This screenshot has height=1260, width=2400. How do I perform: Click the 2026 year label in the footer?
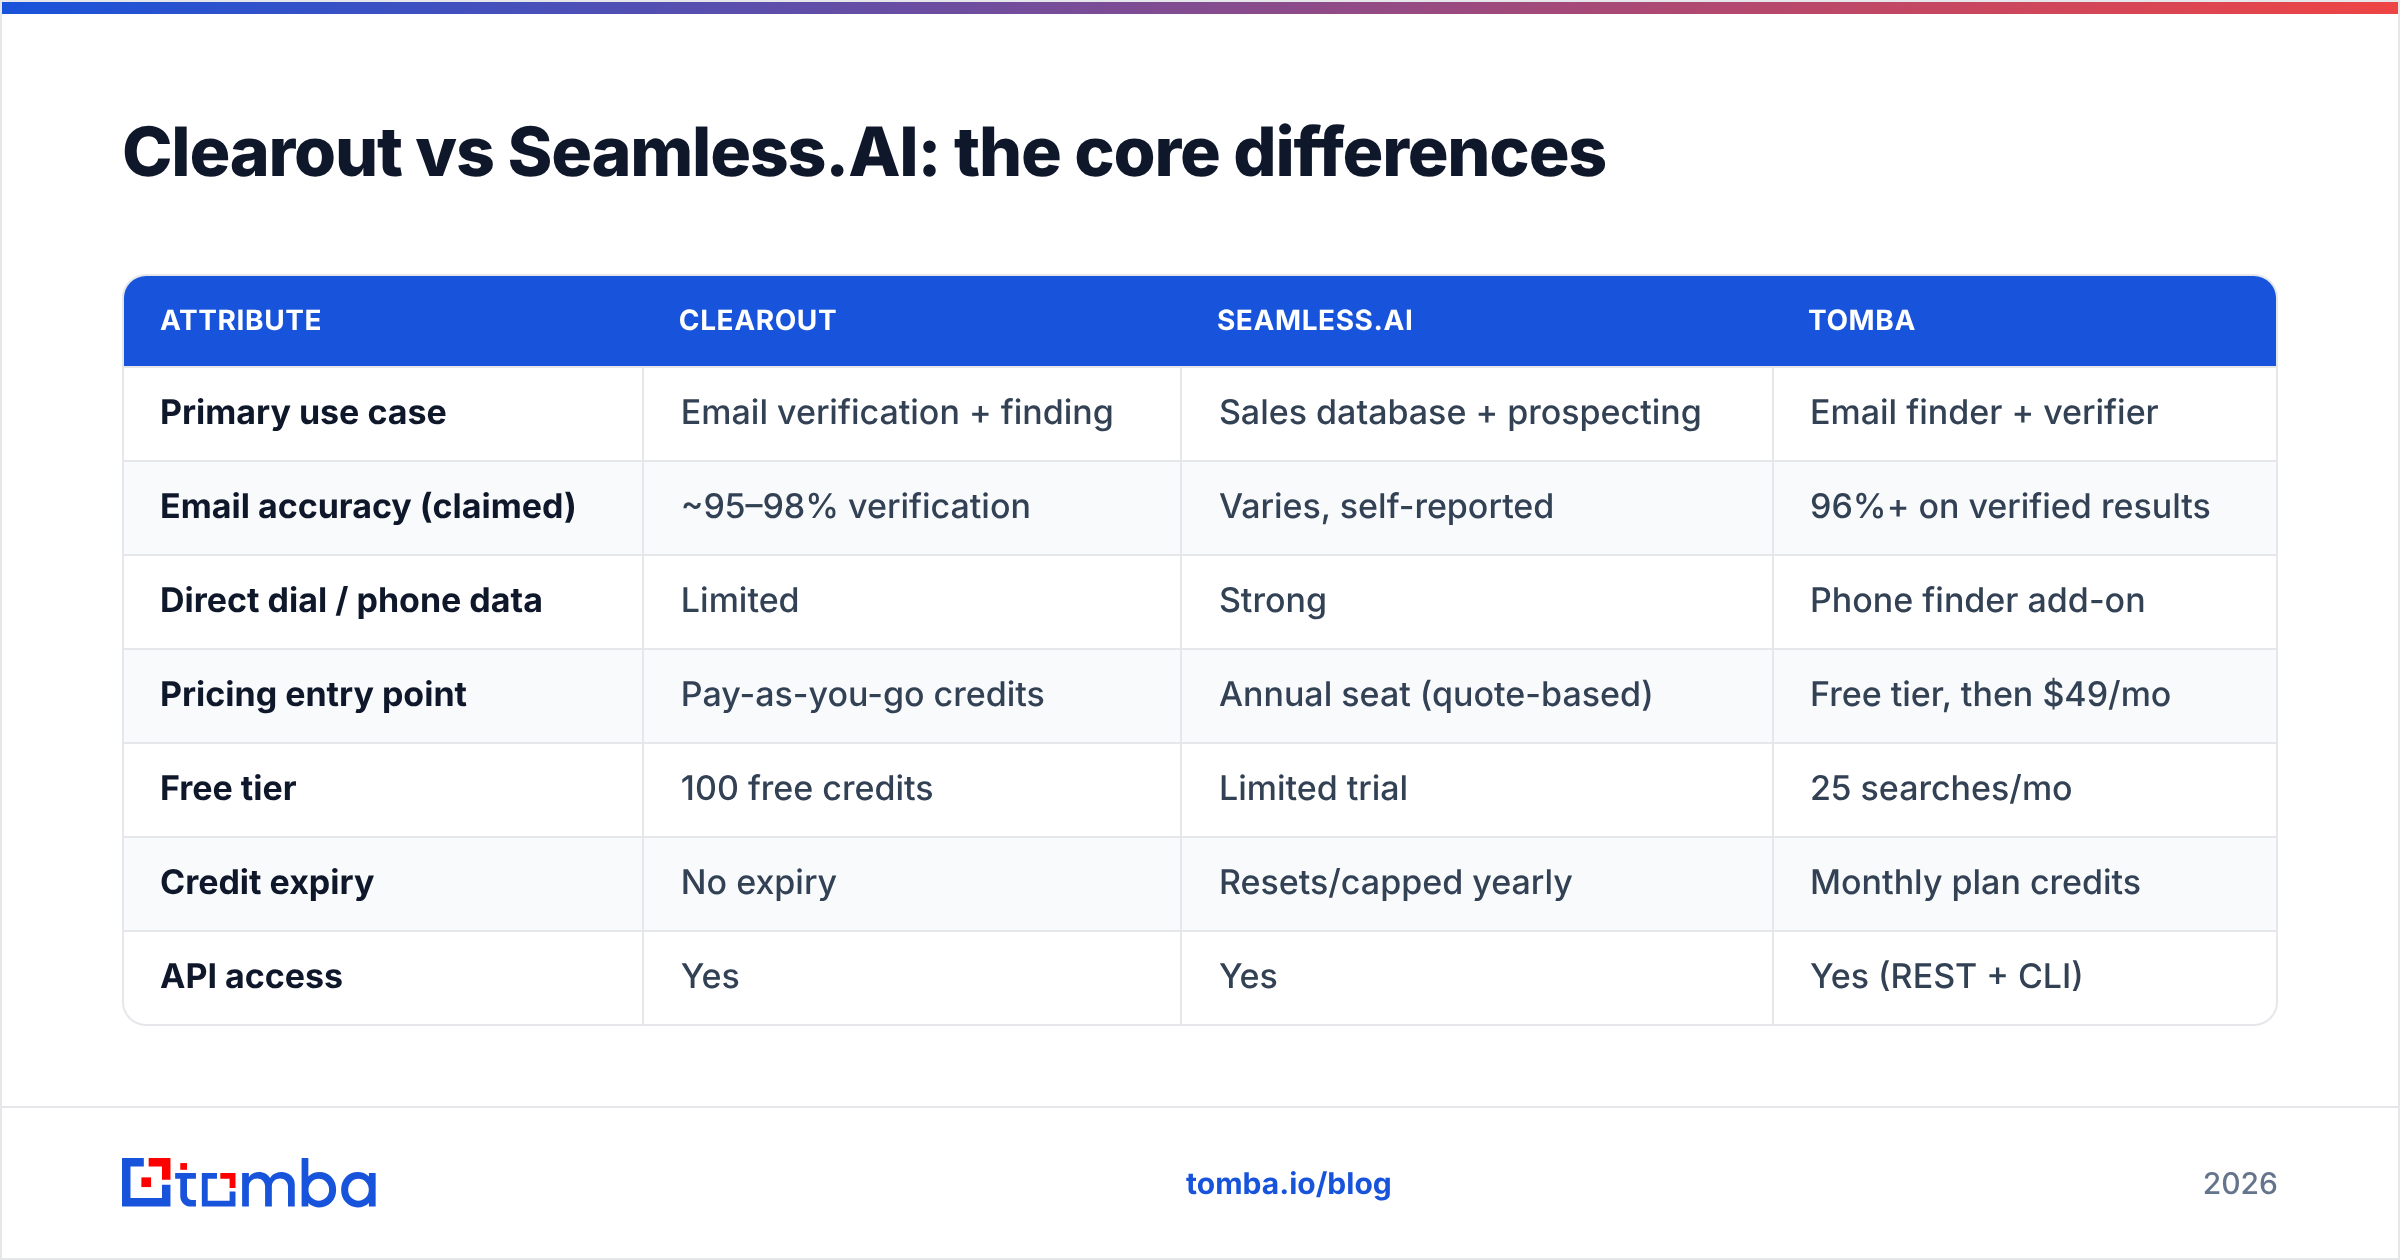click(2240, 1184)
